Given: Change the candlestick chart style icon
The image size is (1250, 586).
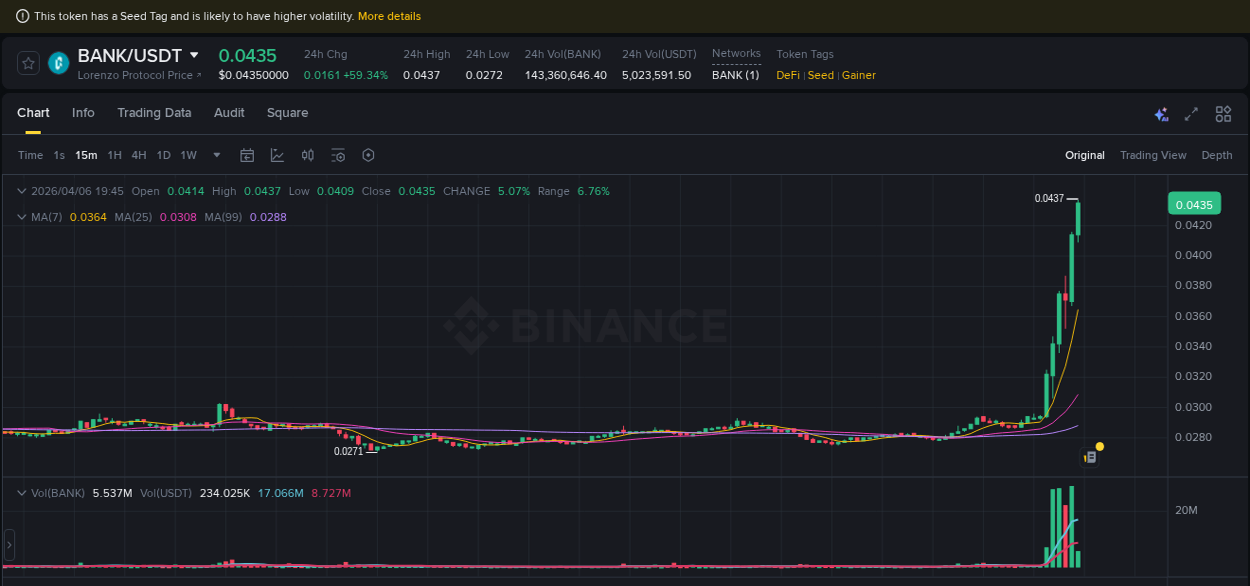Looking at the screenshot, I should (x=308, y=155).
